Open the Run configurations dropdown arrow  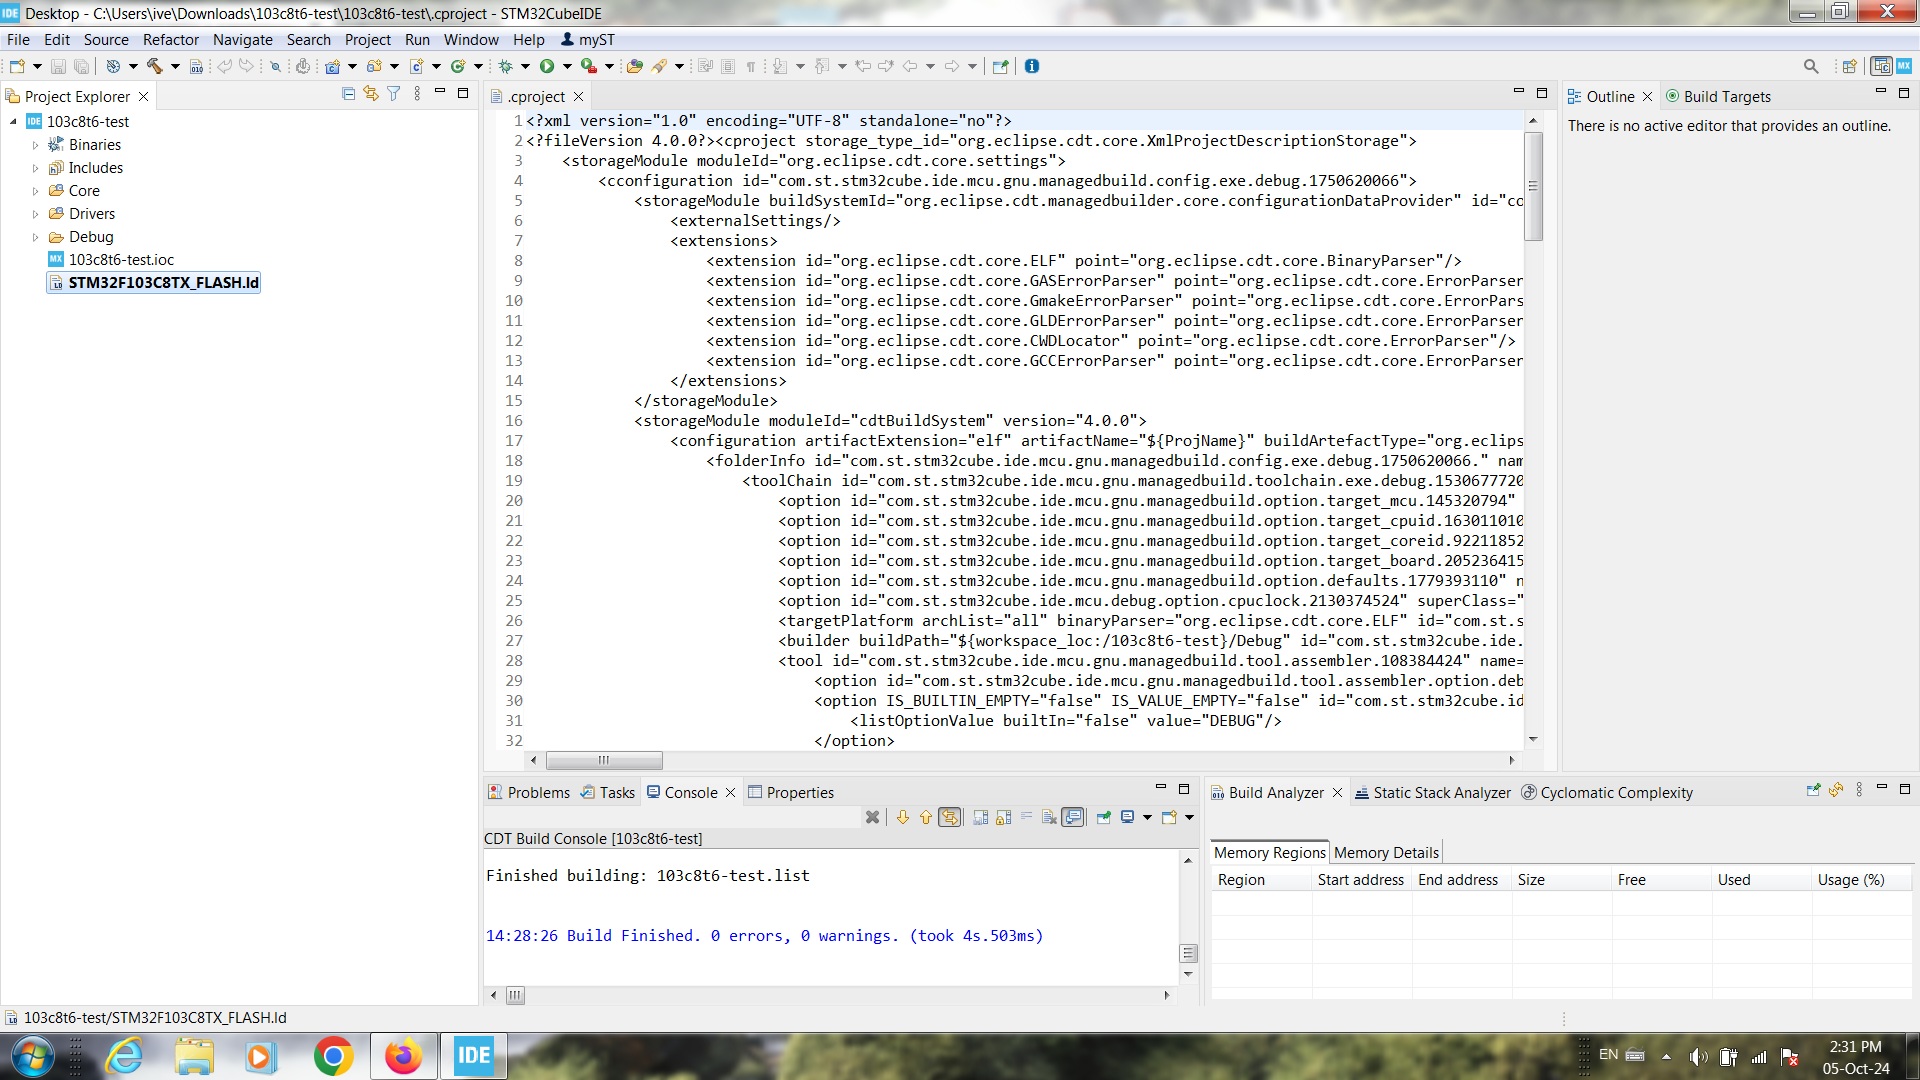pos(567,66)
